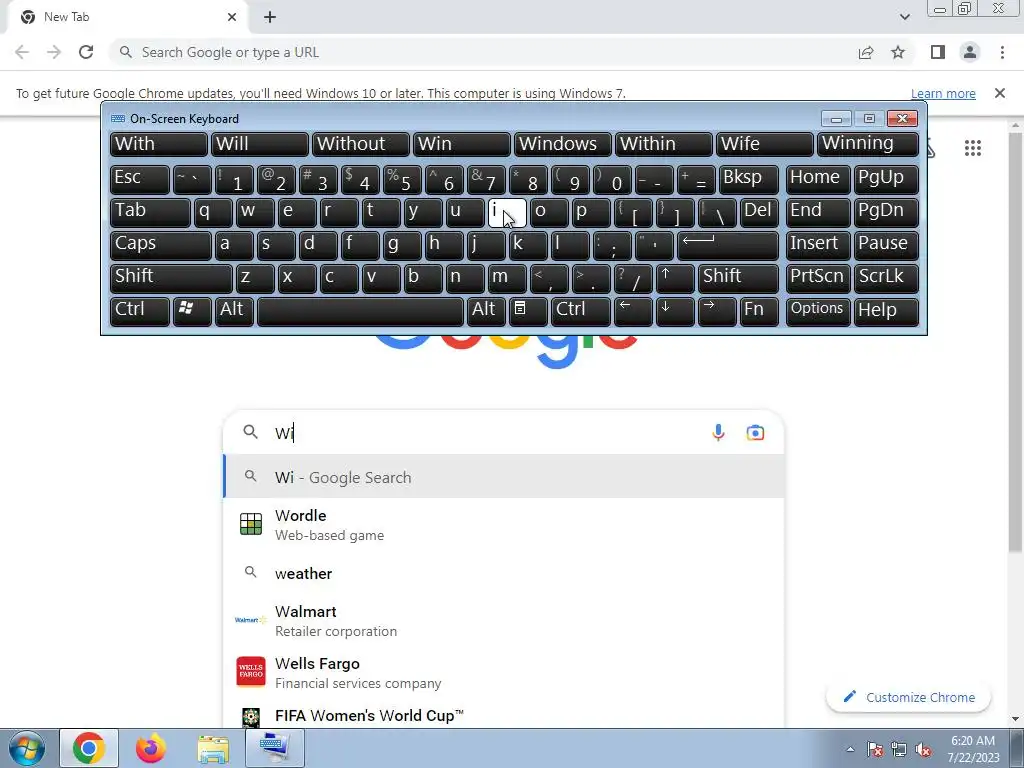Choose the 'Within' word prediction
This screenshot has width=1024, height=768.
click(664, 144)
